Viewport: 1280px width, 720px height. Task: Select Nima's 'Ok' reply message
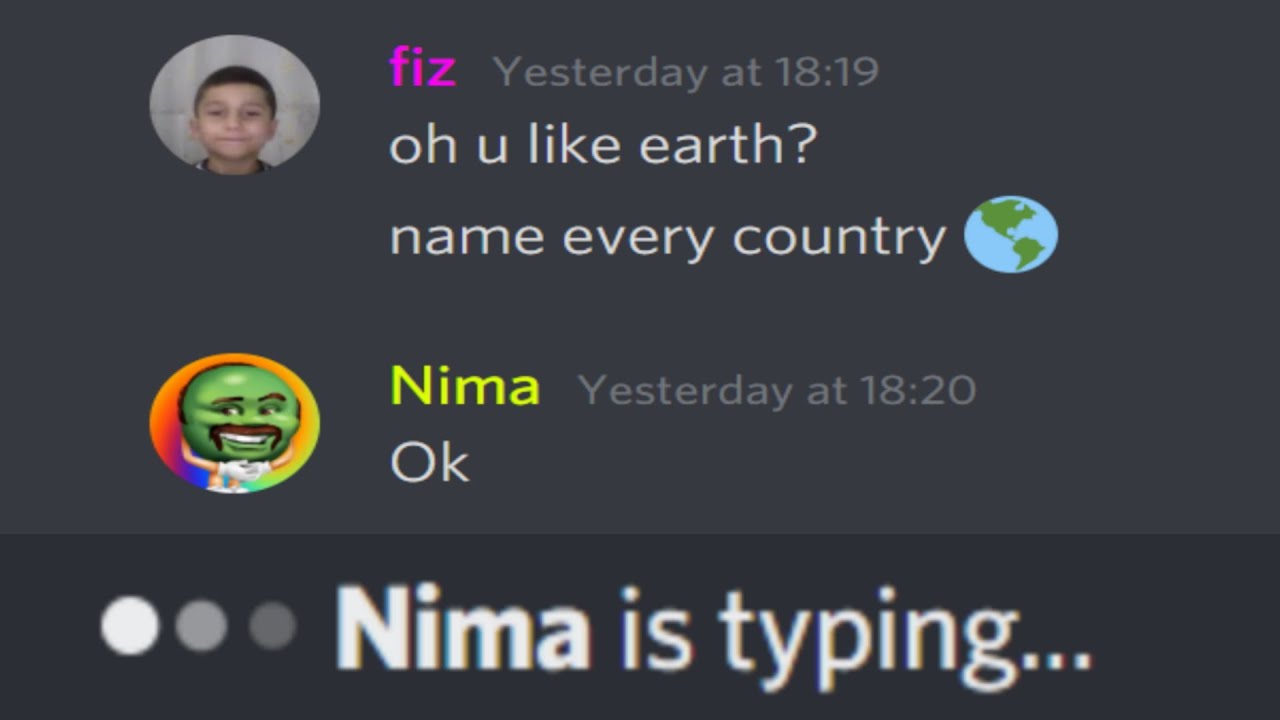pos(429,463)
